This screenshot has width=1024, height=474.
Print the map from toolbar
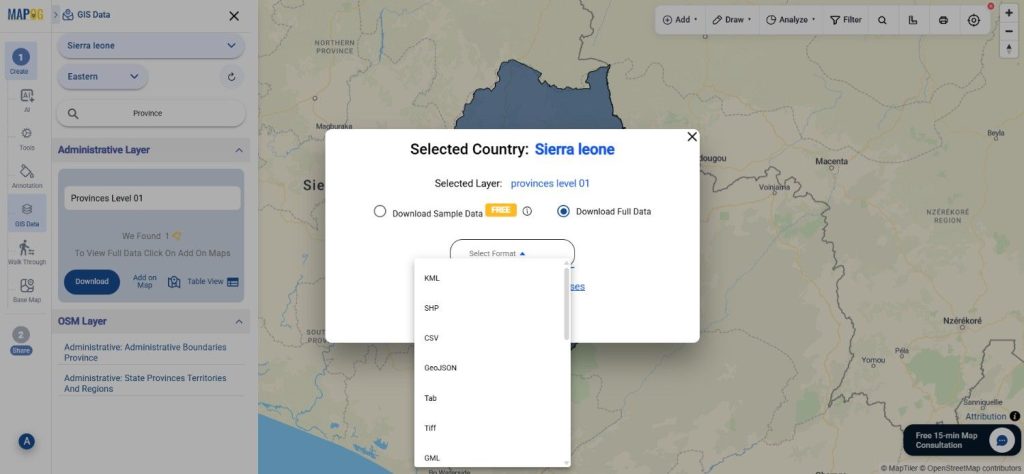(x=943, y=20)
